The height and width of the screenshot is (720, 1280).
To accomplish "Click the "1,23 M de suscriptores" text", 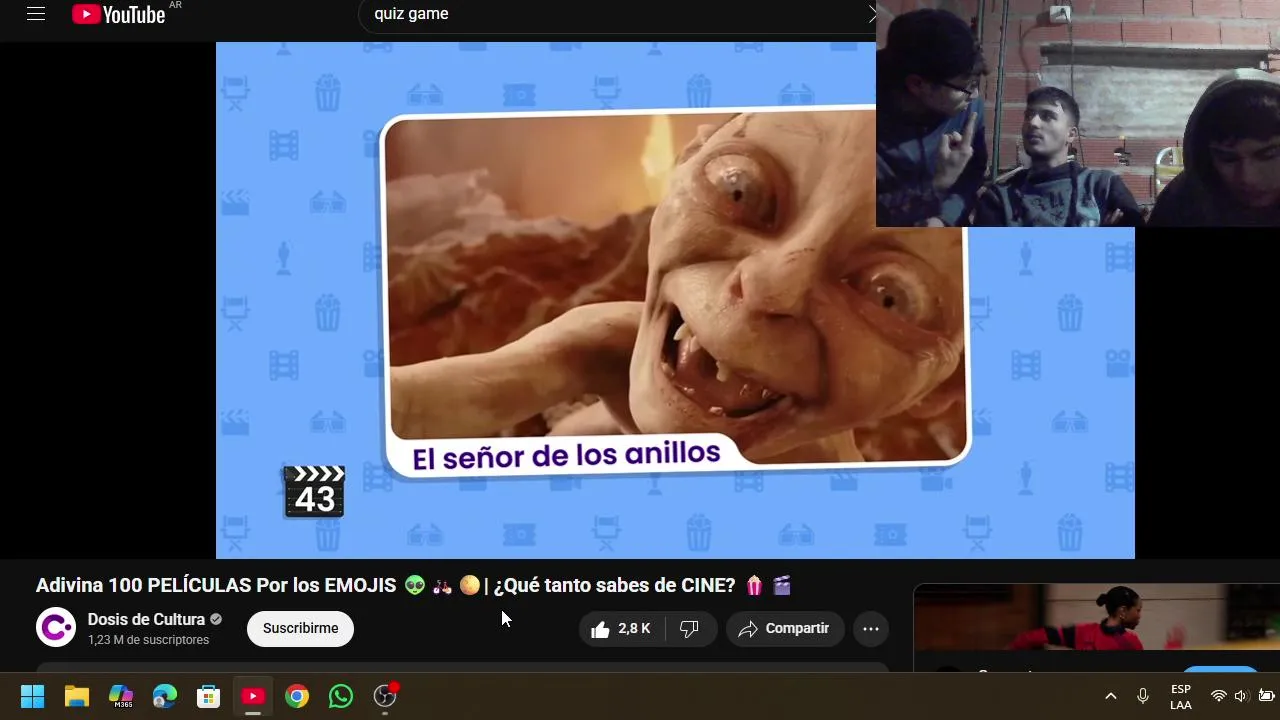I will pos(148,640).
